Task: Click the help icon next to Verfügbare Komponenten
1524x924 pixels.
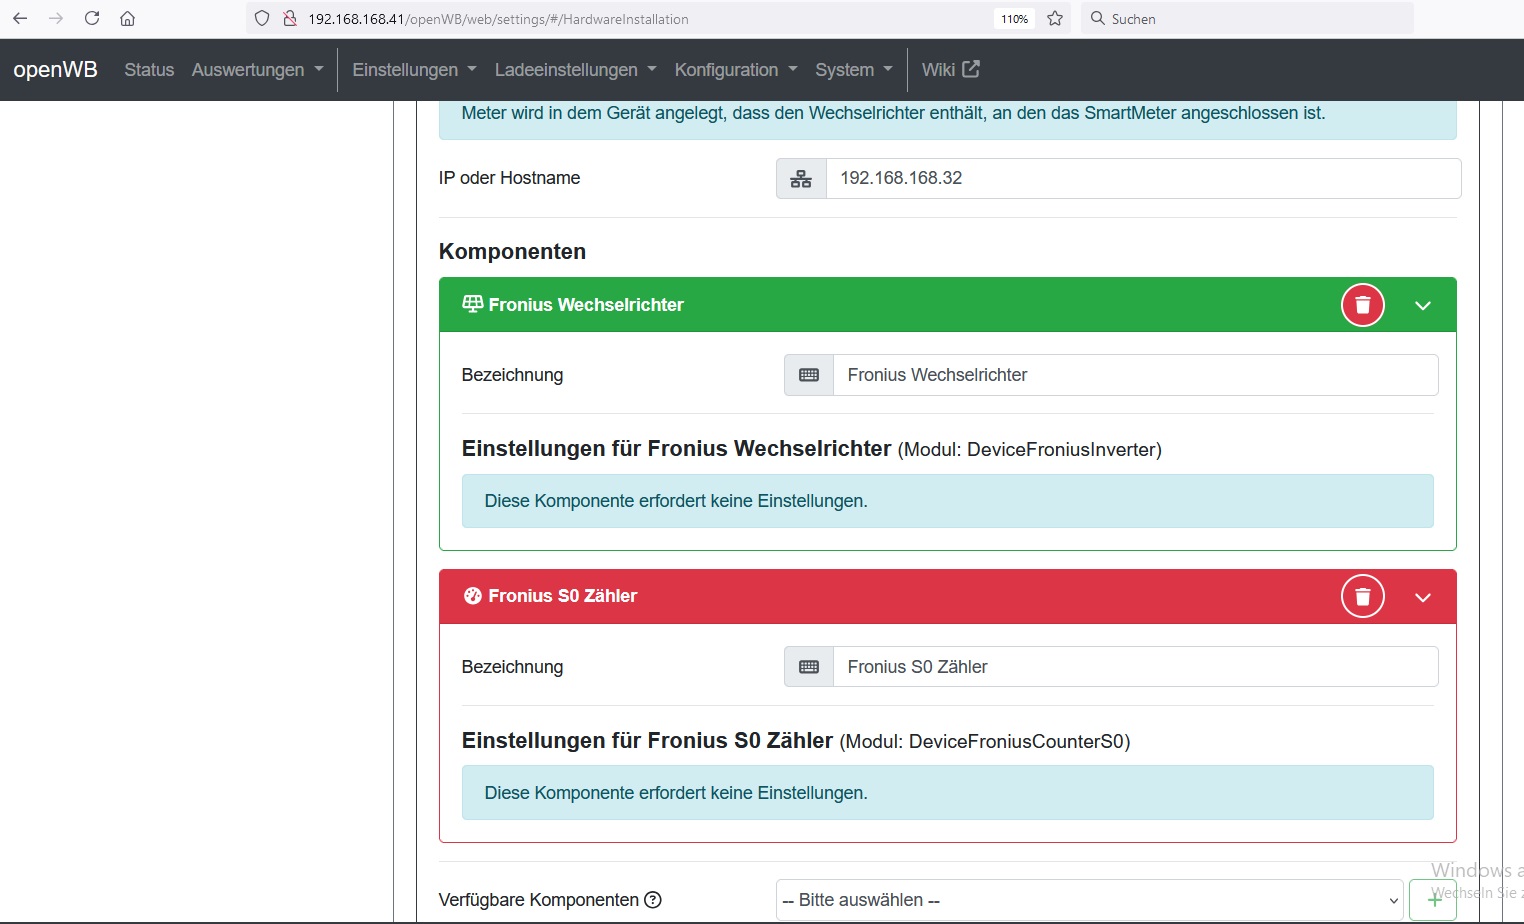Action: click(x=653, y=900)
